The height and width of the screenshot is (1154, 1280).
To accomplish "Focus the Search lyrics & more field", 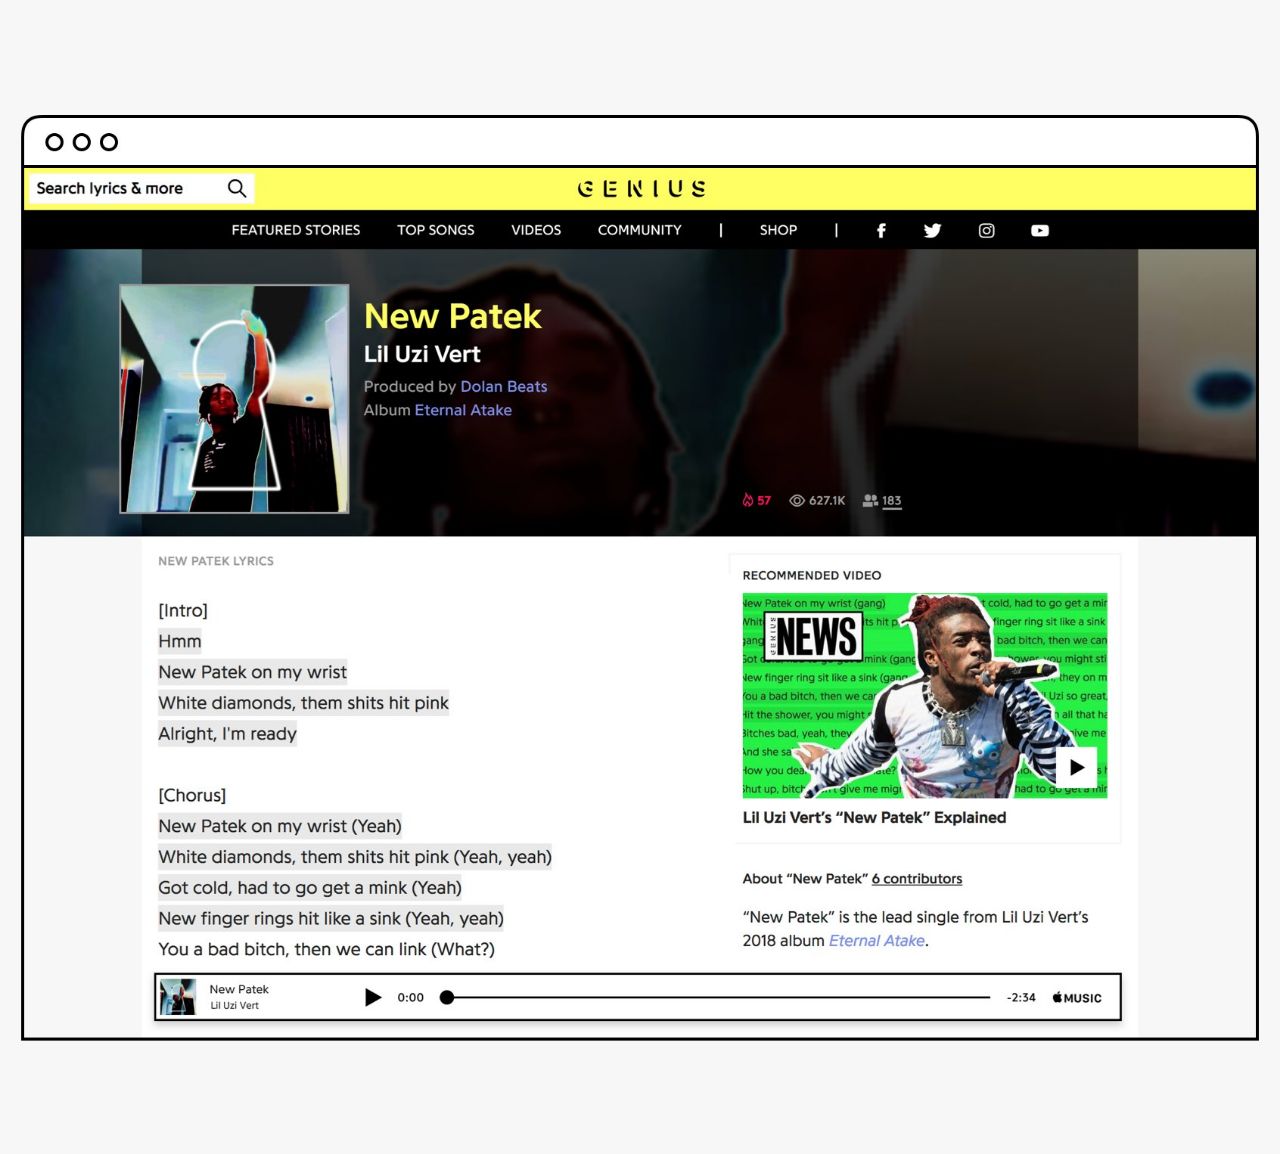I will pos(141,188).
